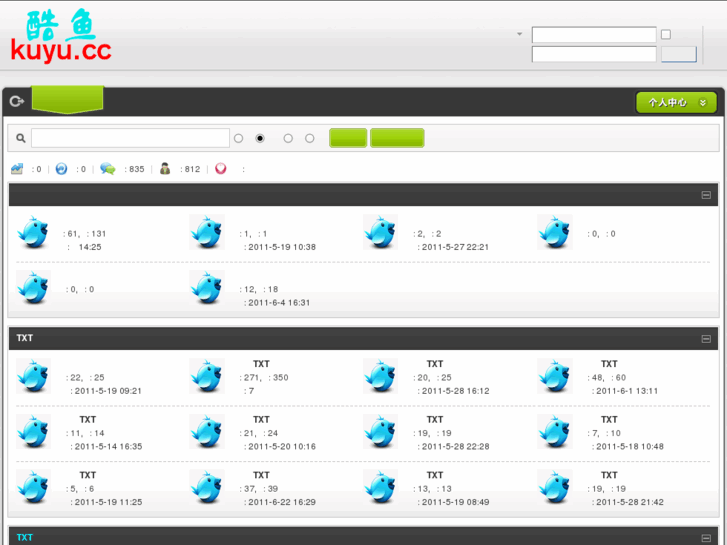Open bird icon forum dated 2011-5-28 21:42
The height and width of the screenshot is (545, 727).
(555, 487)
